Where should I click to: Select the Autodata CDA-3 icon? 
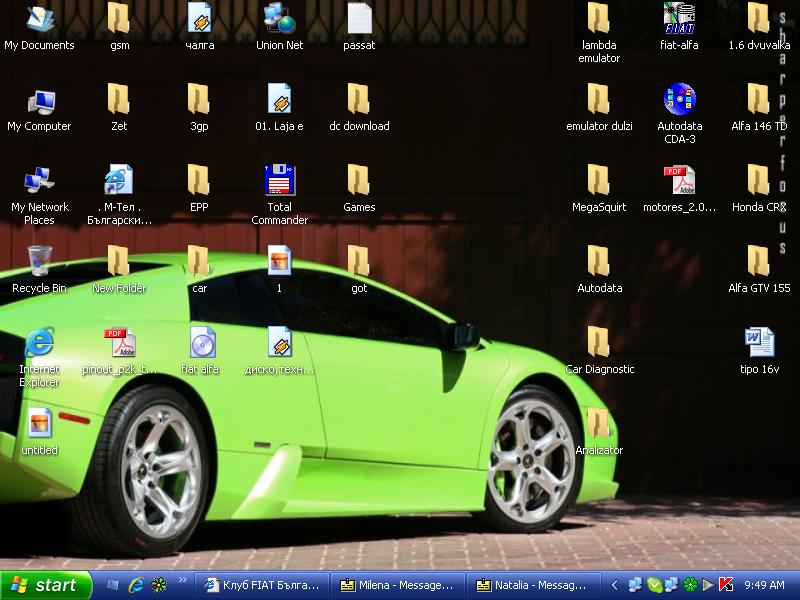pyautogui.click(x=679, y=100)
